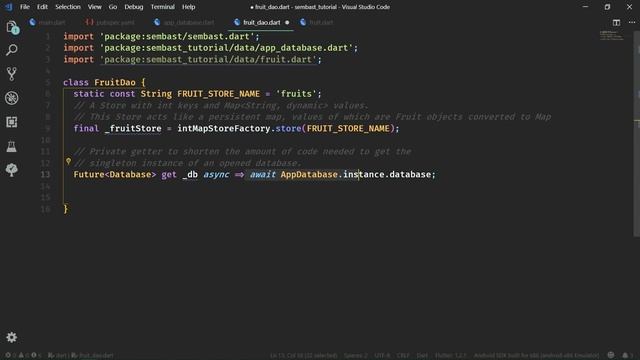Click the '_db' getter name
Viewport: 640px width, 360px height.
[190, 175]
